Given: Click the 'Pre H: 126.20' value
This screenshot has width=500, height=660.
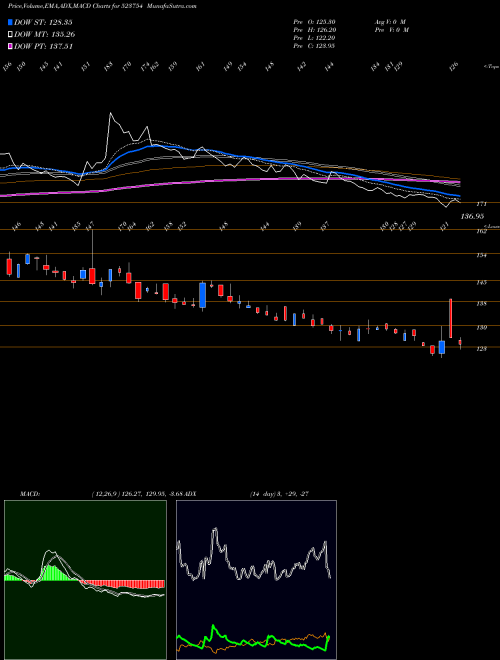Looking at the screenshot, I should pos(314,30).
